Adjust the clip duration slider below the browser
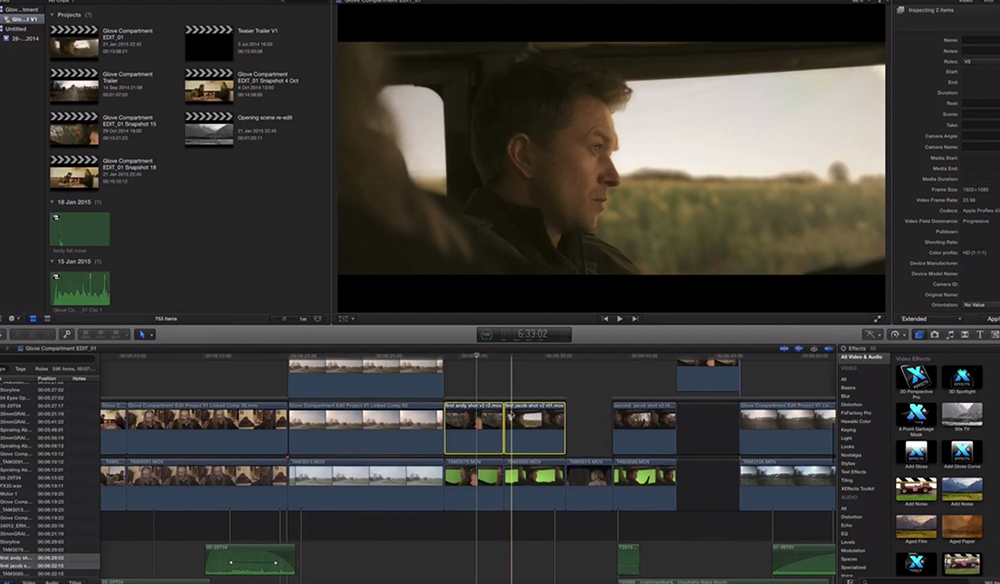The image size is (1000, 584). coord(285,318)
